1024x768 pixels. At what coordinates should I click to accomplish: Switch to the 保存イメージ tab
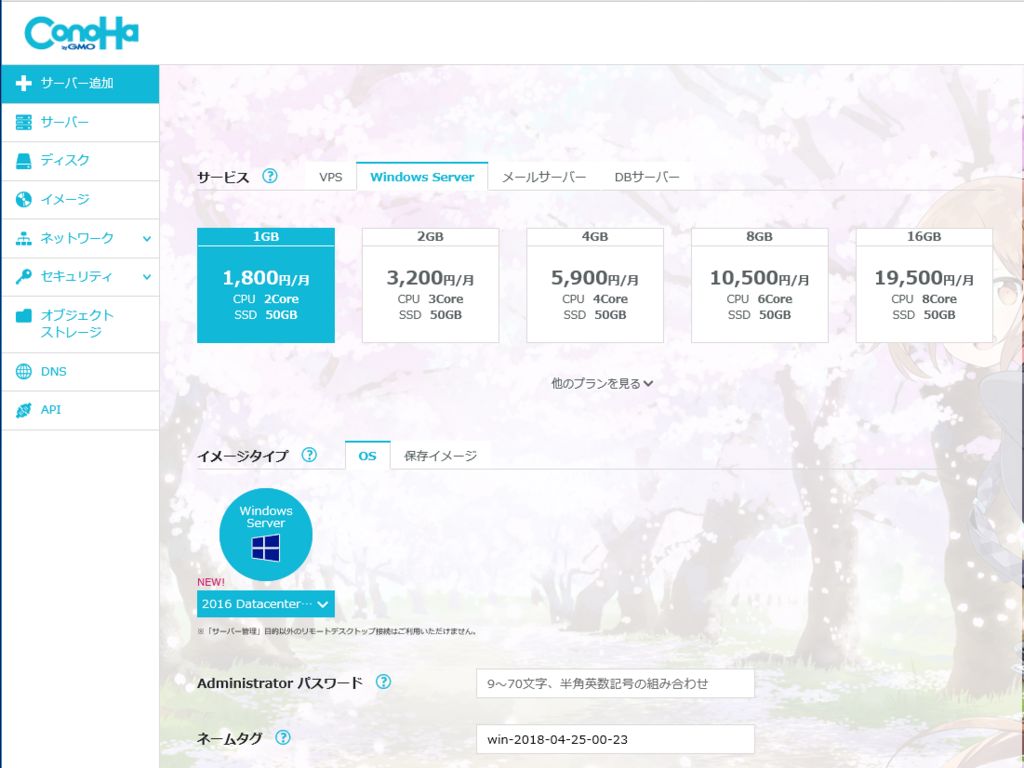[440, 456]
